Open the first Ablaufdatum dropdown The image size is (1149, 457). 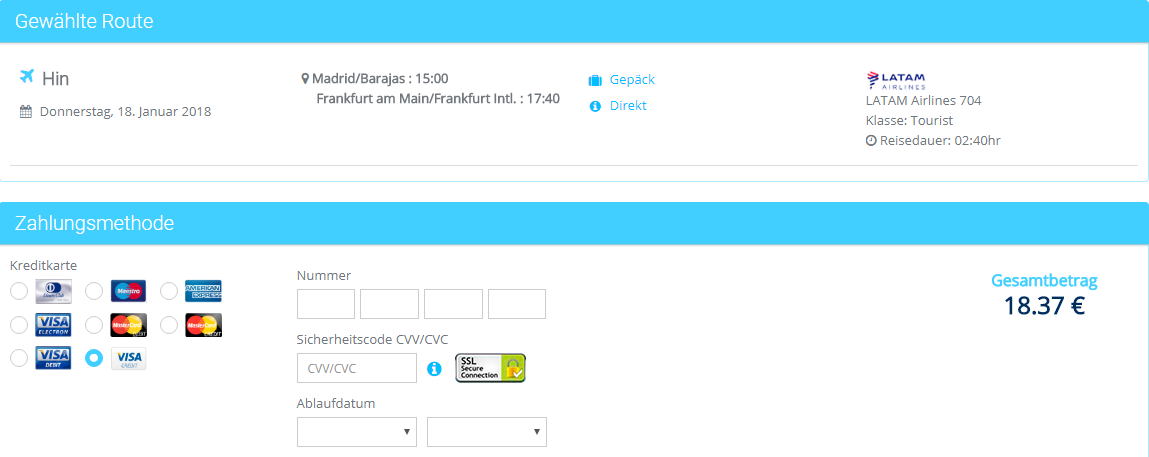coord(357,432)
